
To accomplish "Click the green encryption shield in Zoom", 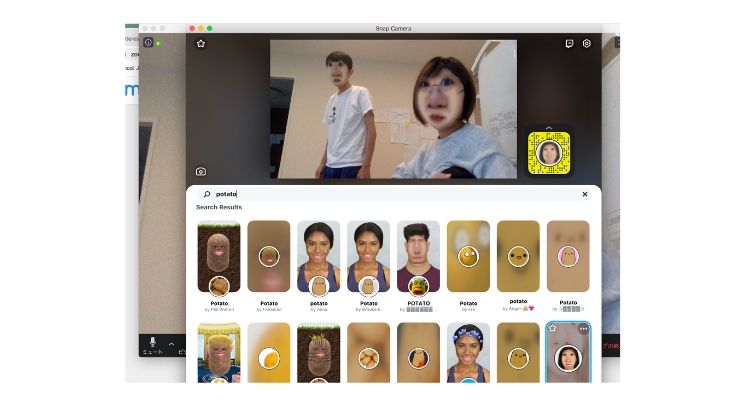I will pos(158,43).
